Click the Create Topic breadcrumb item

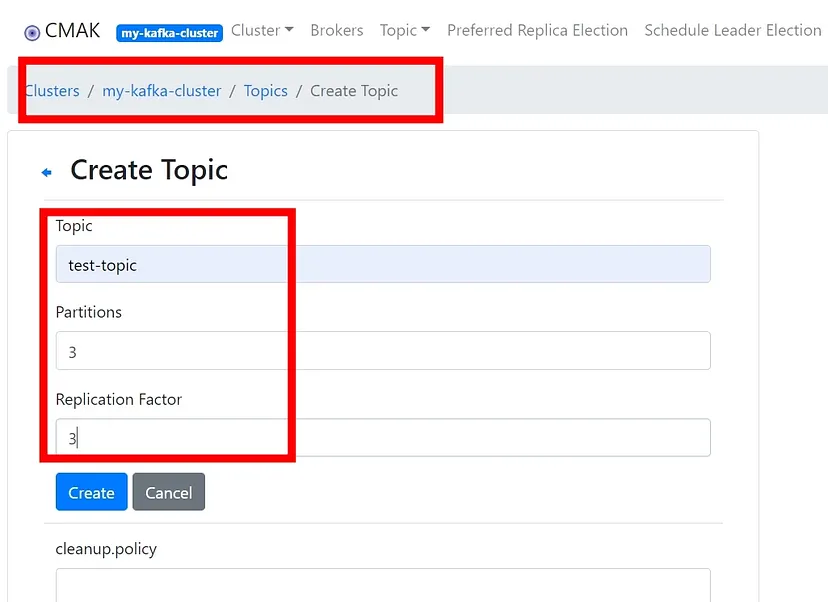[354, 91]
